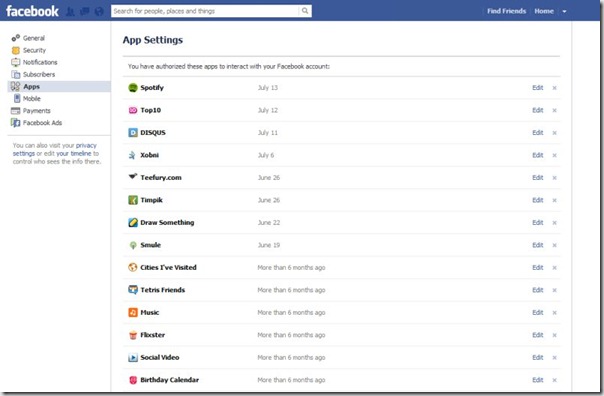Click the Teefury.com app icon

(x=133, y=177)
